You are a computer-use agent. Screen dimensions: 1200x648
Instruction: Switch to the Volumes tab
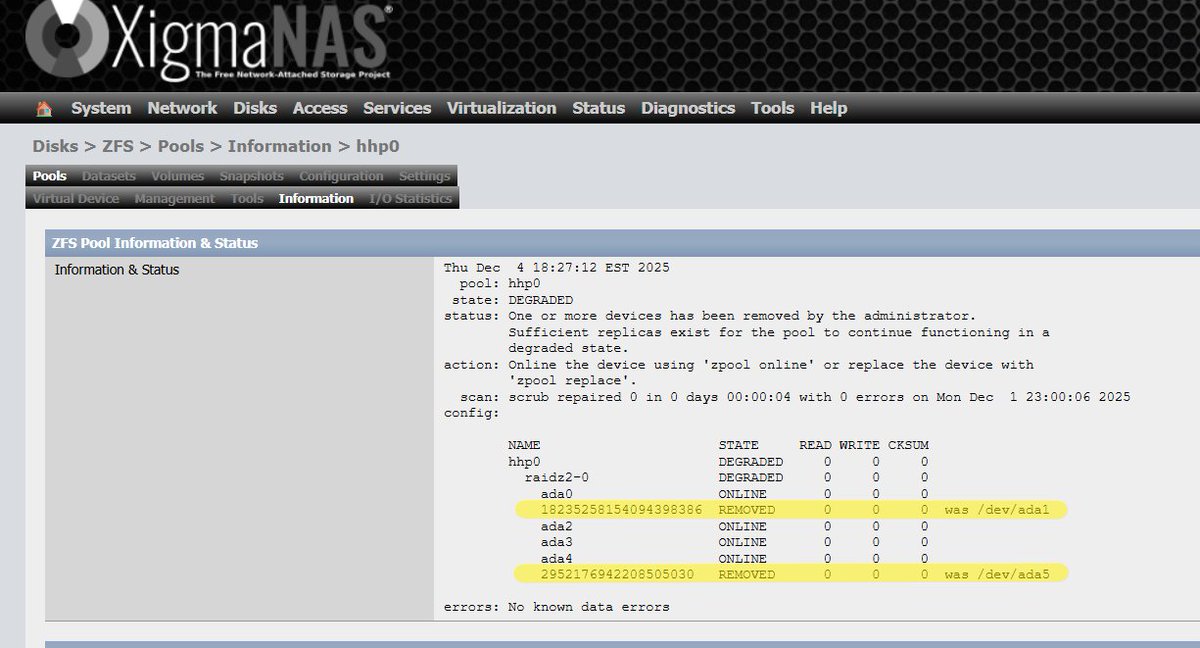[x=178, y=176]
